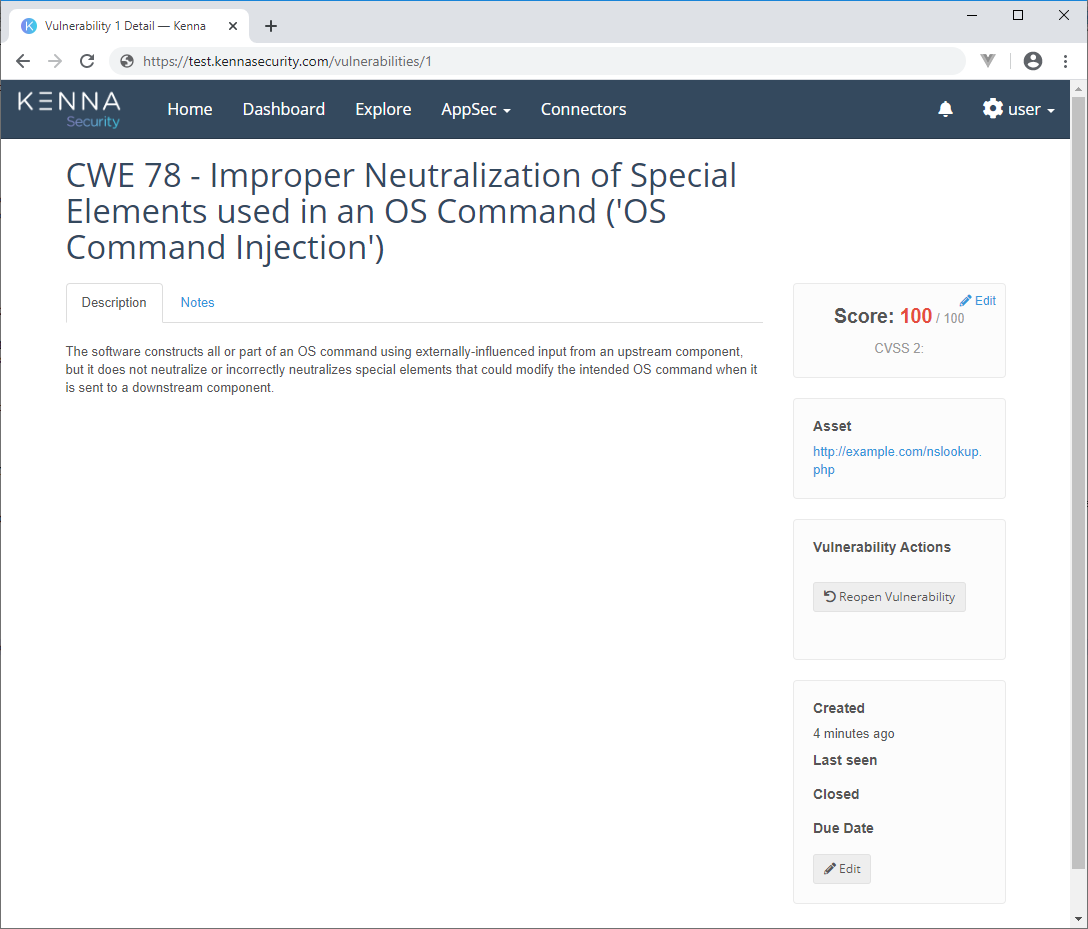Go to the Connectors page

click(x=583, y=109)
